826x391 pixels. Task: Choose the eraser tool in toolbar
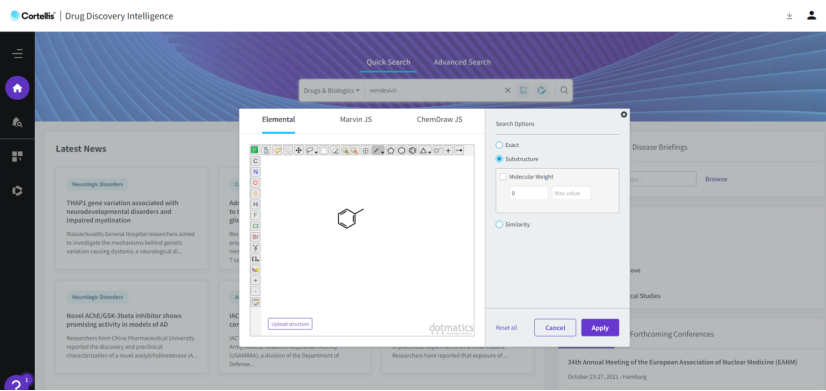335,150
